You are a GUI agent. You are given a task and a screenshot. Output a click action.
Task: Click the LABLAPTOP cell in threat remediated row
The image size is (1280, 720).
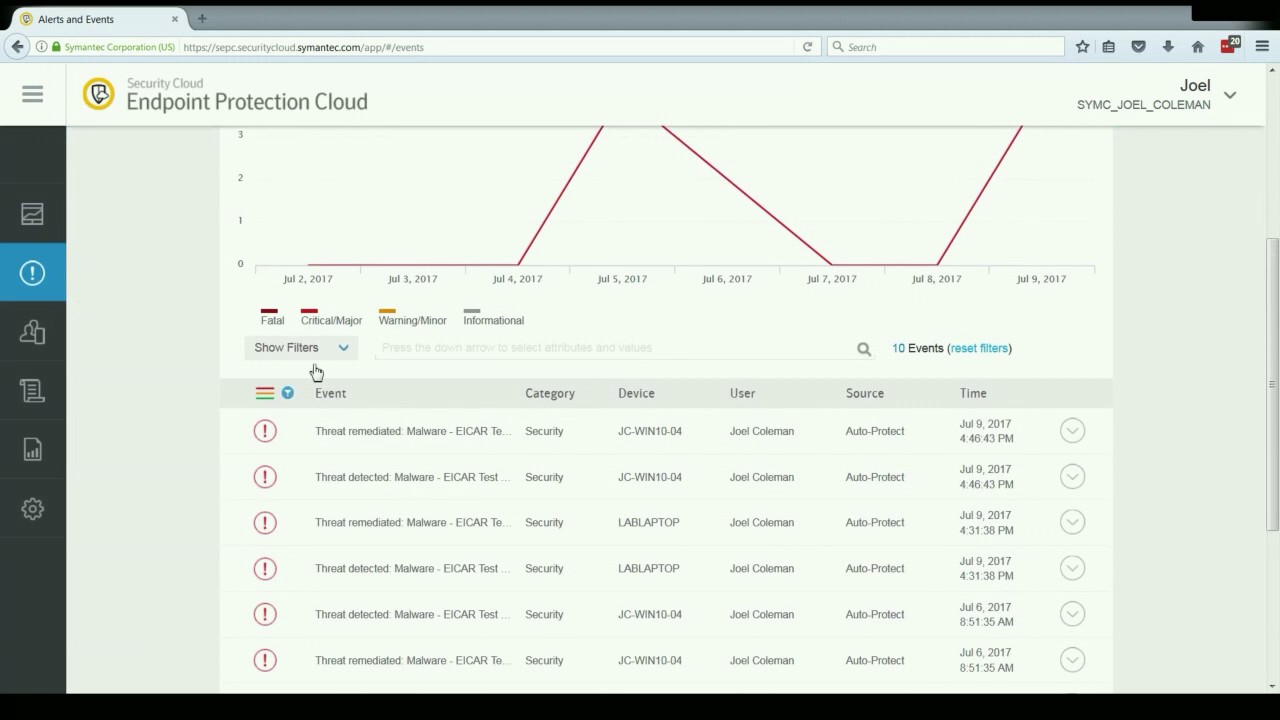(x=648, y=522)
